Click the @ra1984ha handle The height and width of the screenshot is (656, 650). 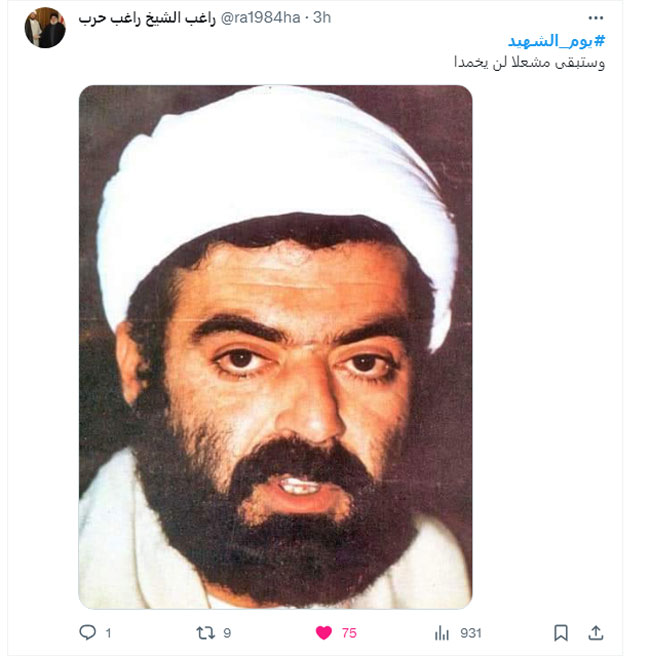coord(260,18)
